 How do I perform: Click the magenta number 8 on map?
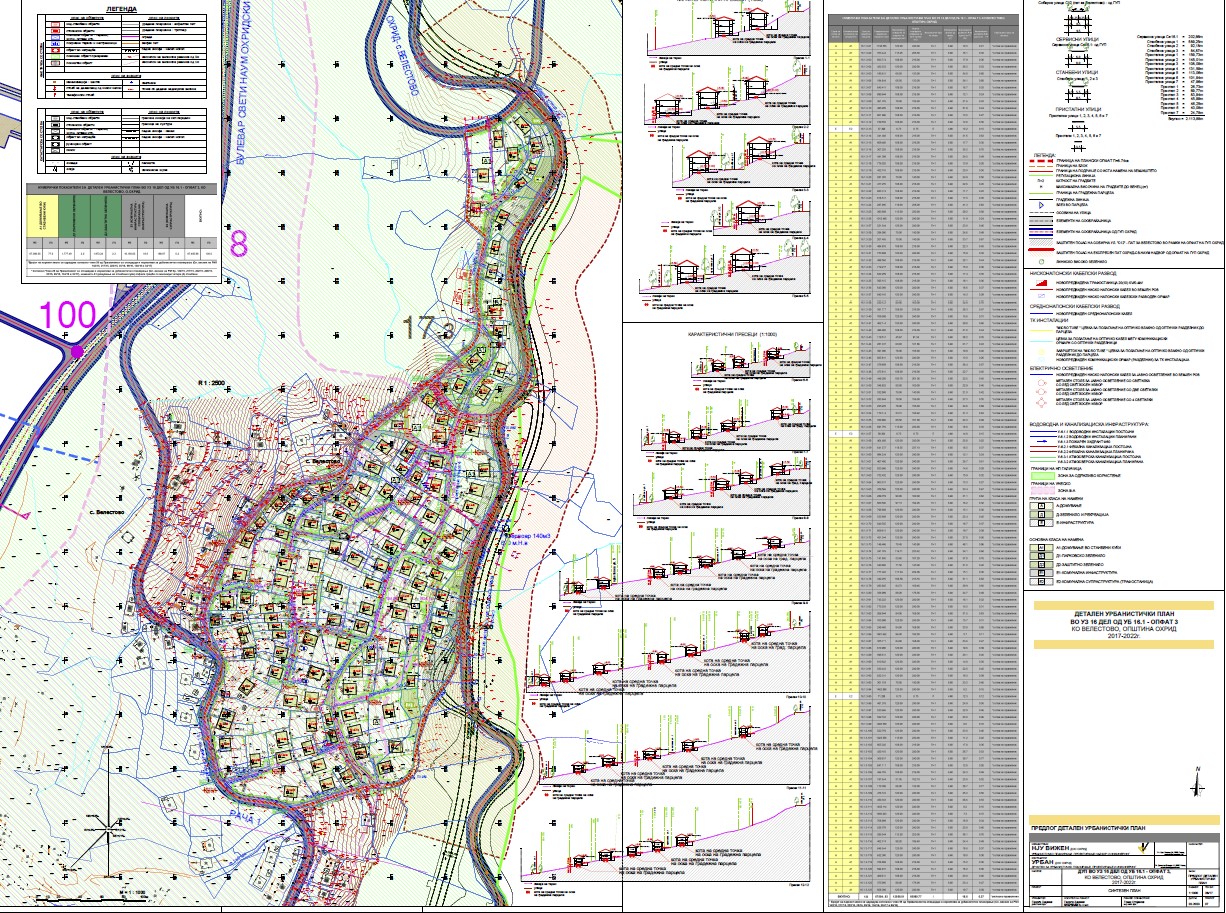point(239,244)
